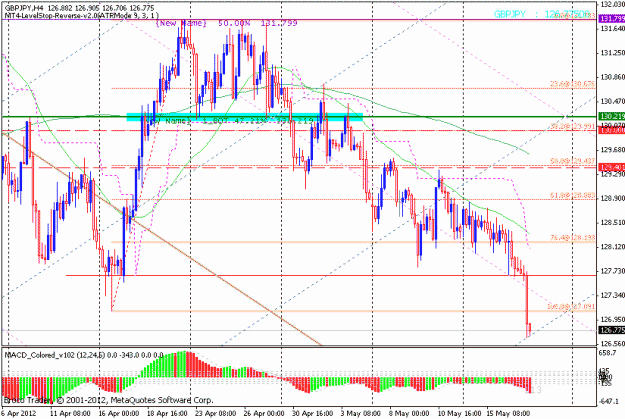Click the 130.860 price scale value
The image size is (625, 419).
[612, 77]
